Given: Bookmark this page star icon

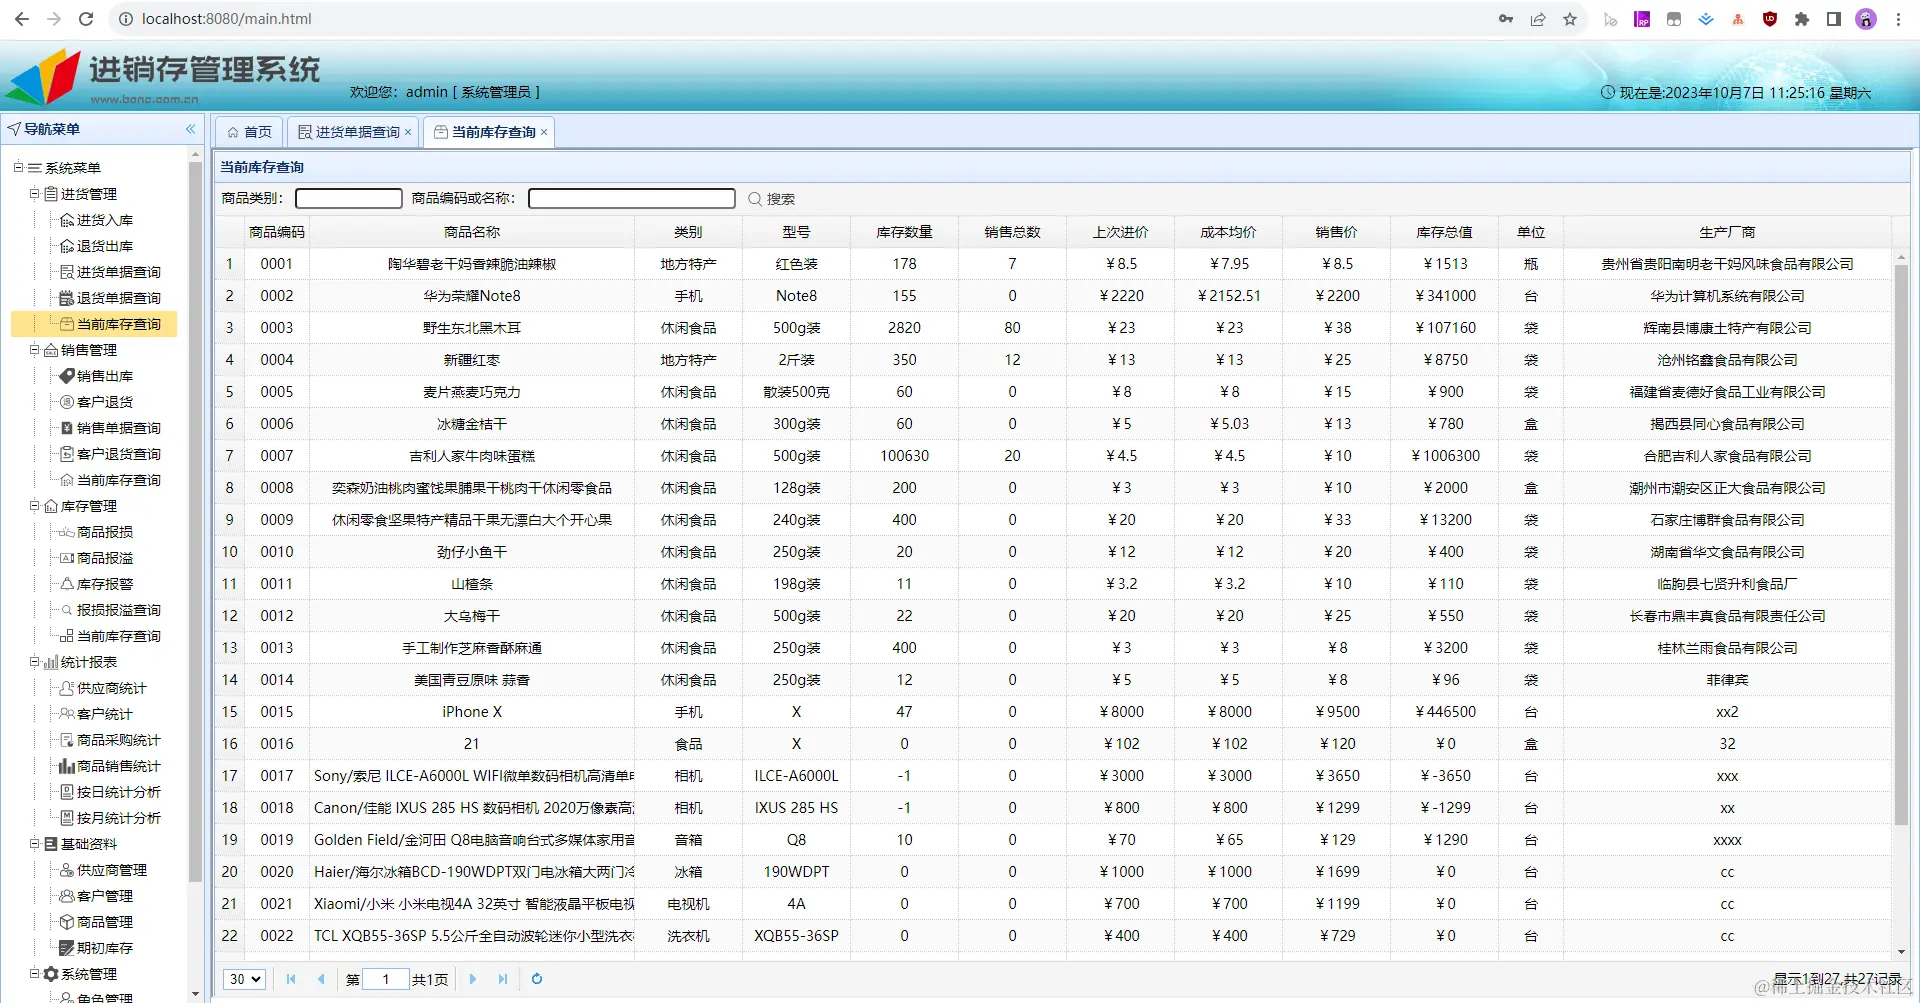Looking at the screenshot, I should click(x=1570, y=19).
